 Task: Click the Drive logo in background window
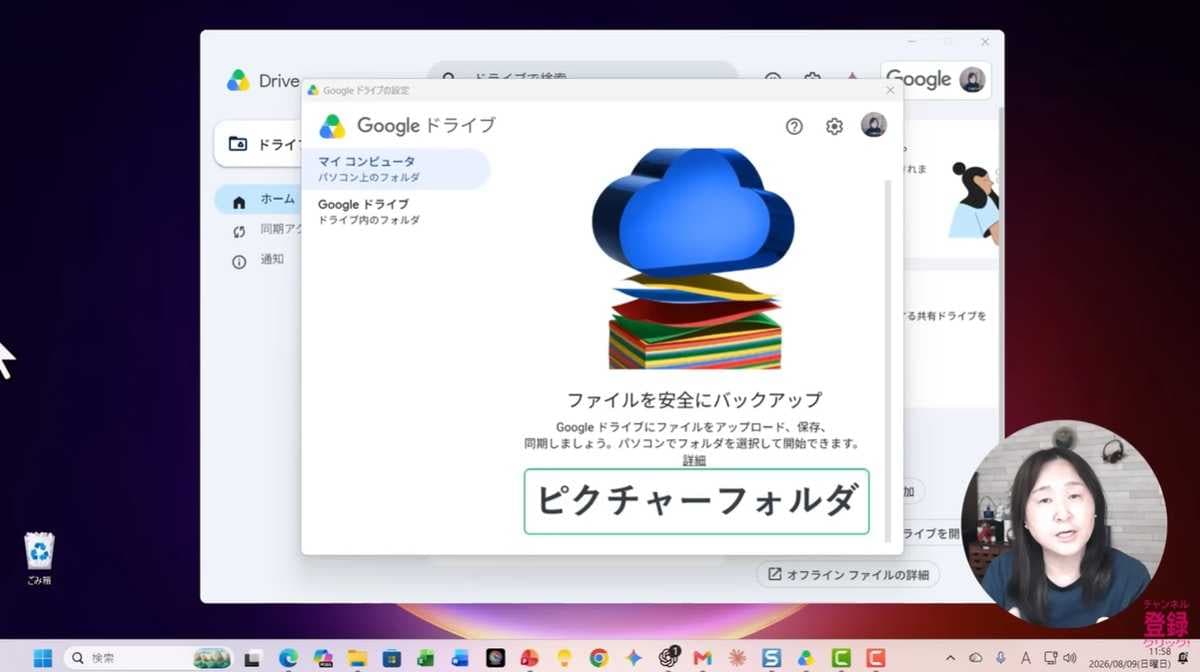click(x=262, y=81)
